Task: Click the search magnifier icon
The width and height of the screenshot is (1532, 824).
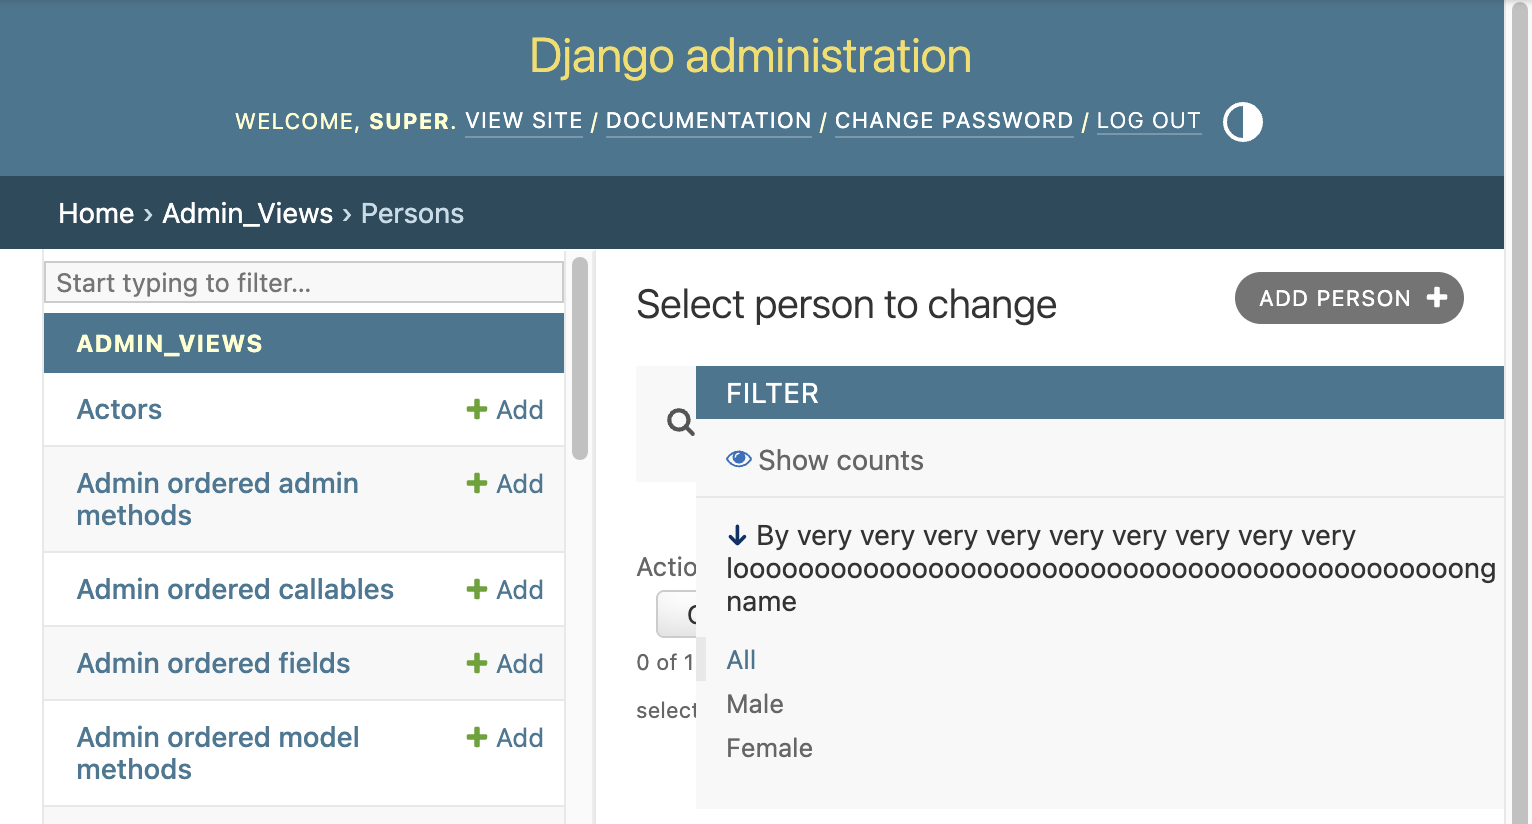Action: (680, 422)
